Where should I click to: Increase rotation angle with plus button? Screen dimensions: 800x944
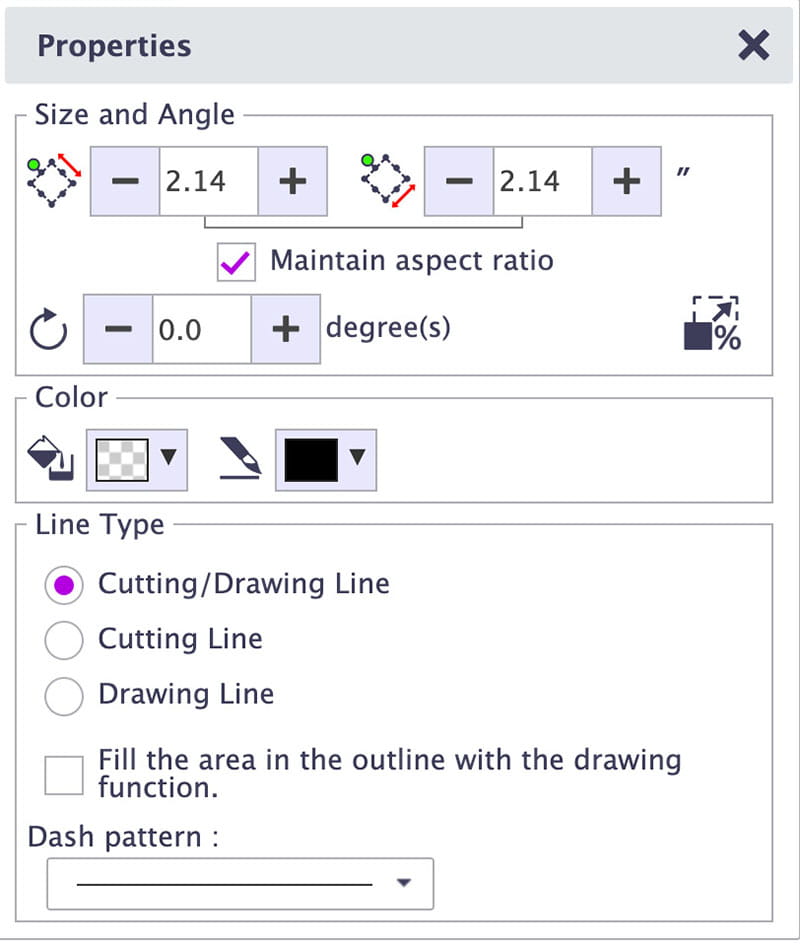(286, 329)
